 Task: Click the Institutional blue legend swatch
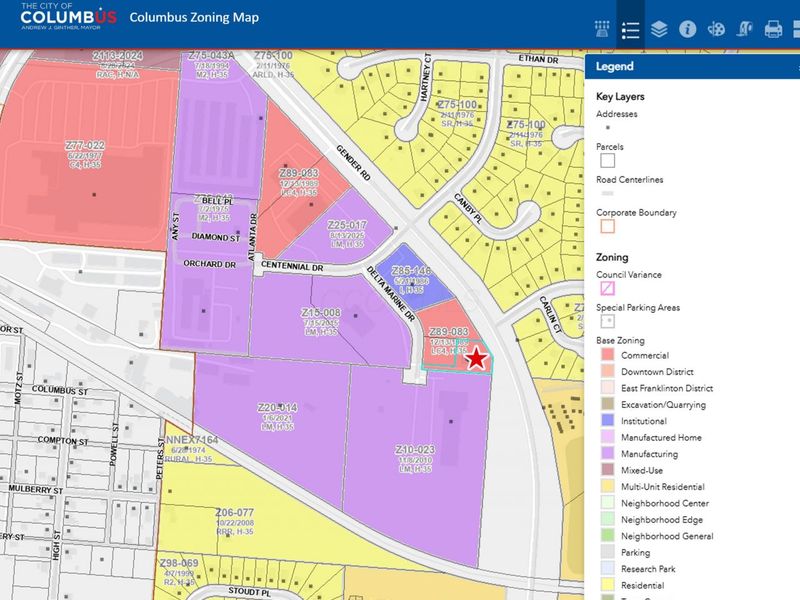click(604, 421)
